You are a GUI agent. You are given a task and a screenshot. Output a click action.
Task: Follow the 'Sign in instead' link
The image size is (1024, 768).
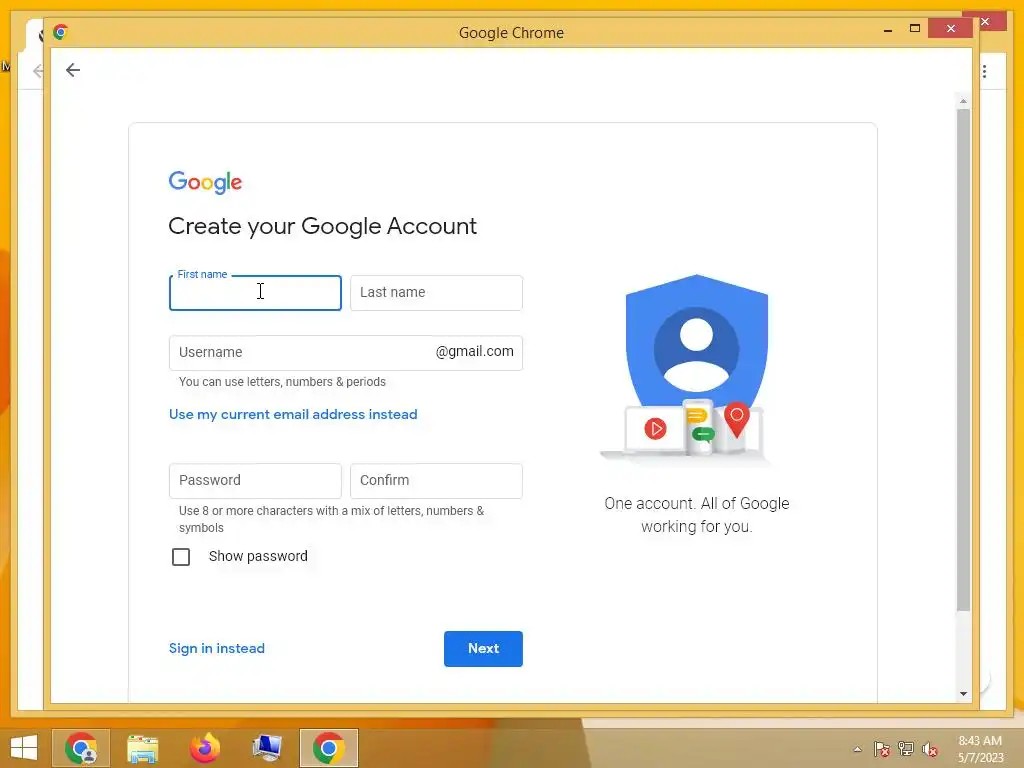(x=217, y=648)
